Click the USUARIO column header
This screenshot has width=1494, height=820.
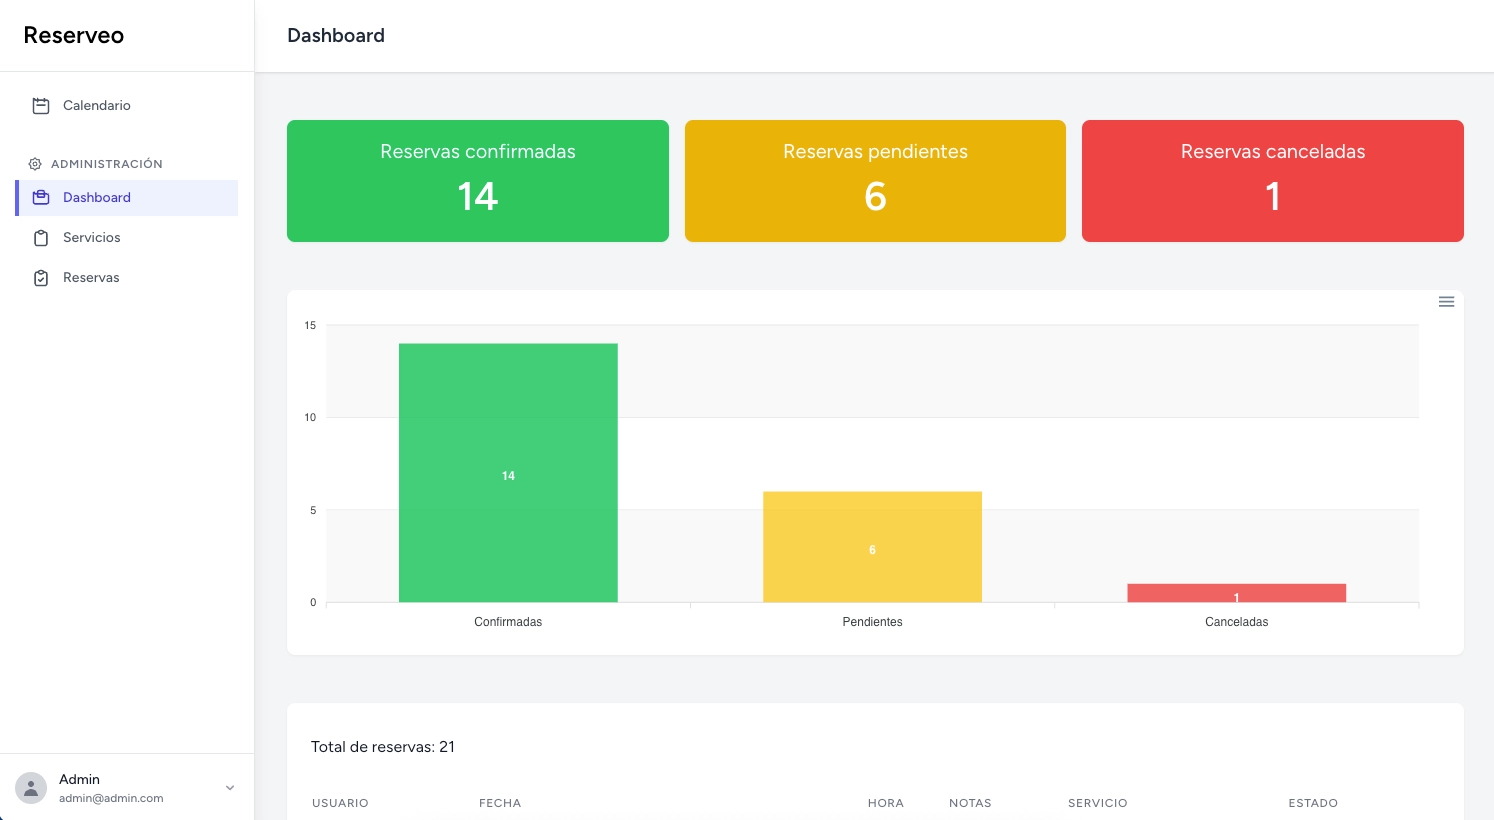pos(340,803)
